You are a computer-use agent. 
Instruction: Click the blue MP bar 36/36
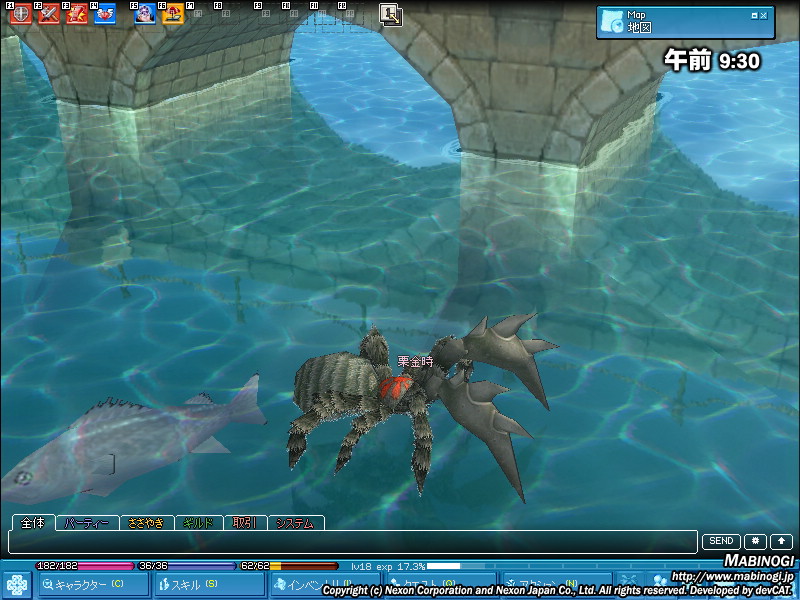coord(187,566)
